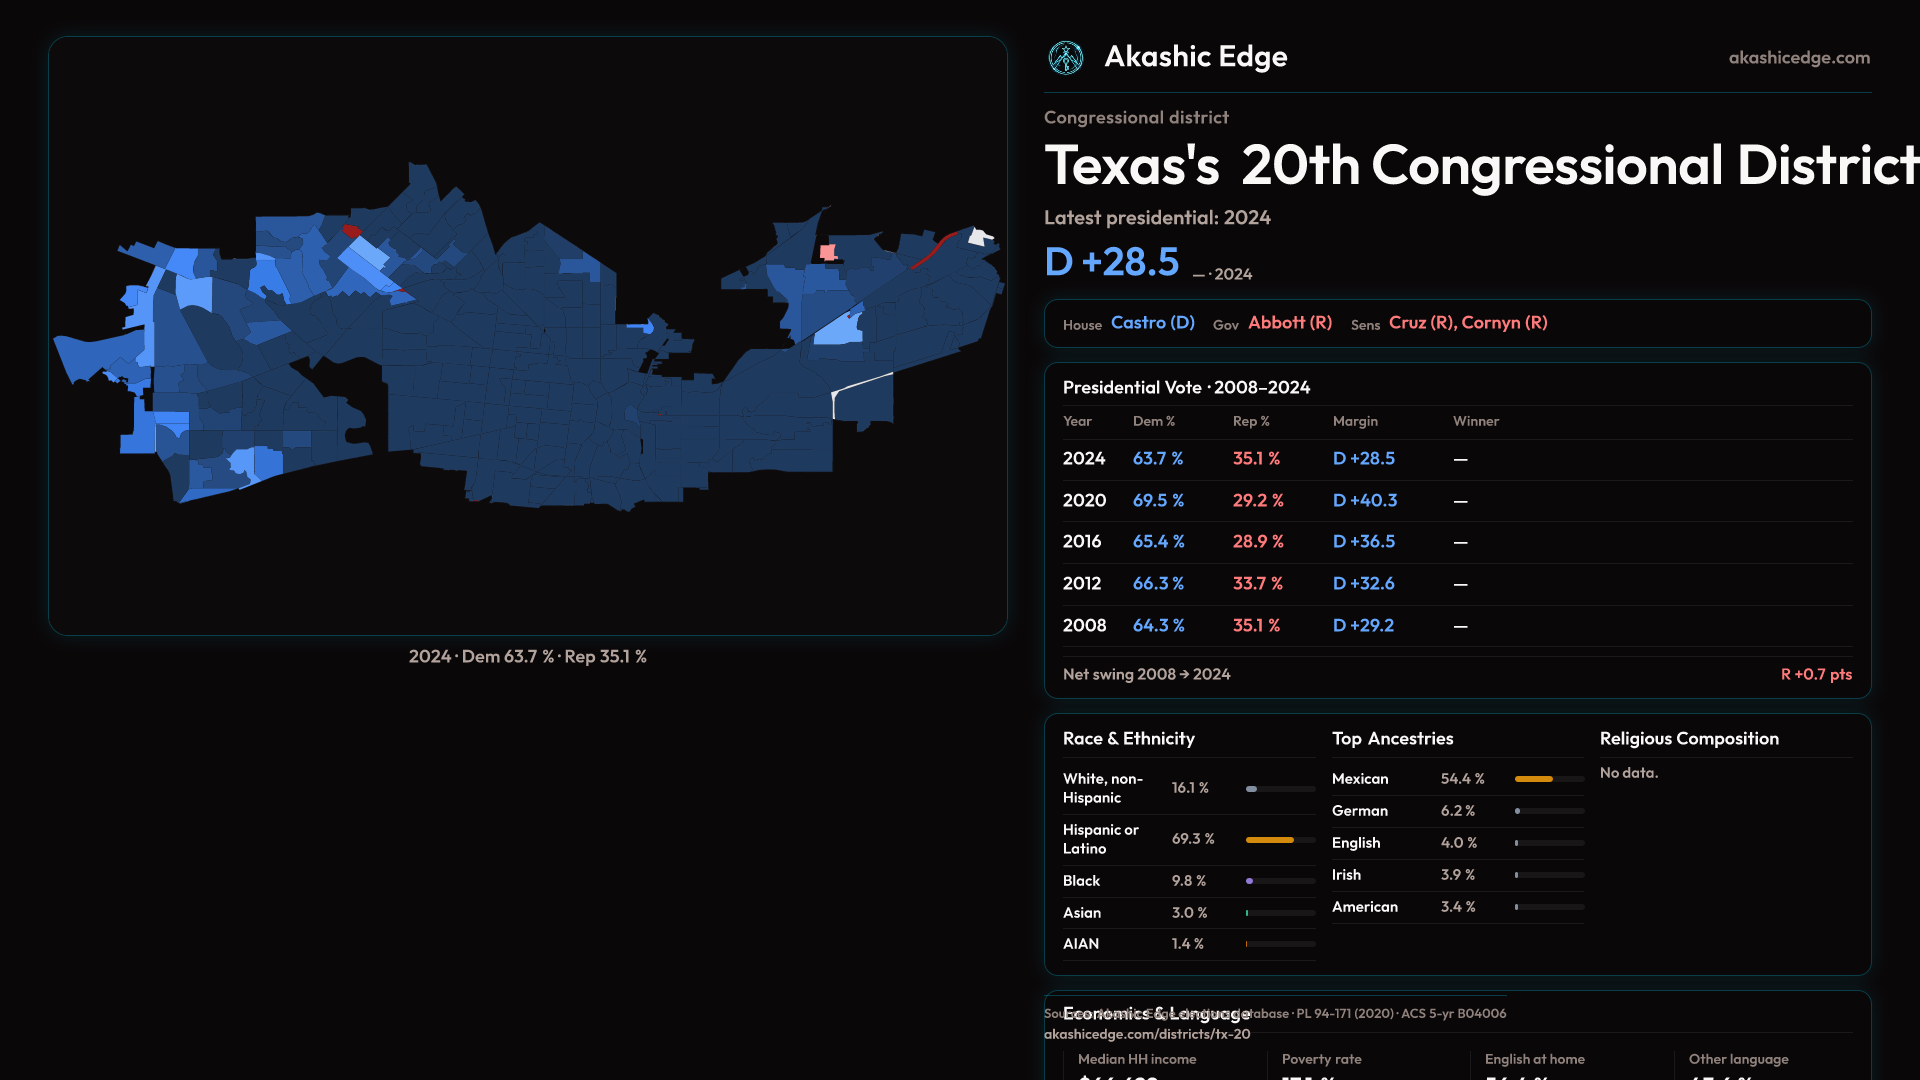This screenshot has height=1080, width=1920.
Task: Click House representative Castro (D)
Action: (1152, 323)
